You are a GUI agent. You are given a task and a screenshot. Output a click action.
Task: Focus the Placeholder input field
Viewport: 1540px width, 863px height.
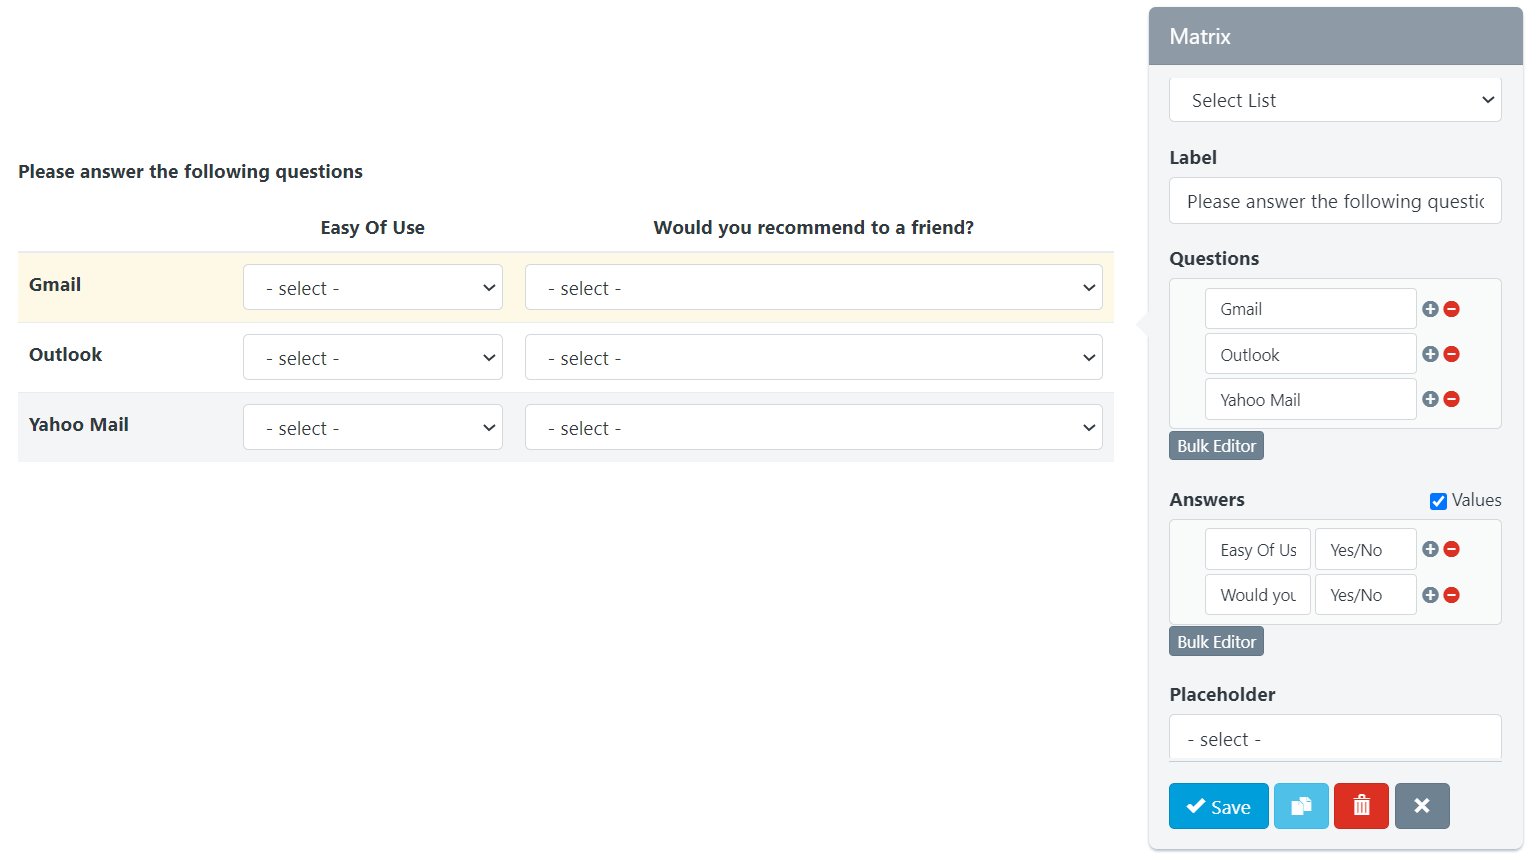[1335, 739]
